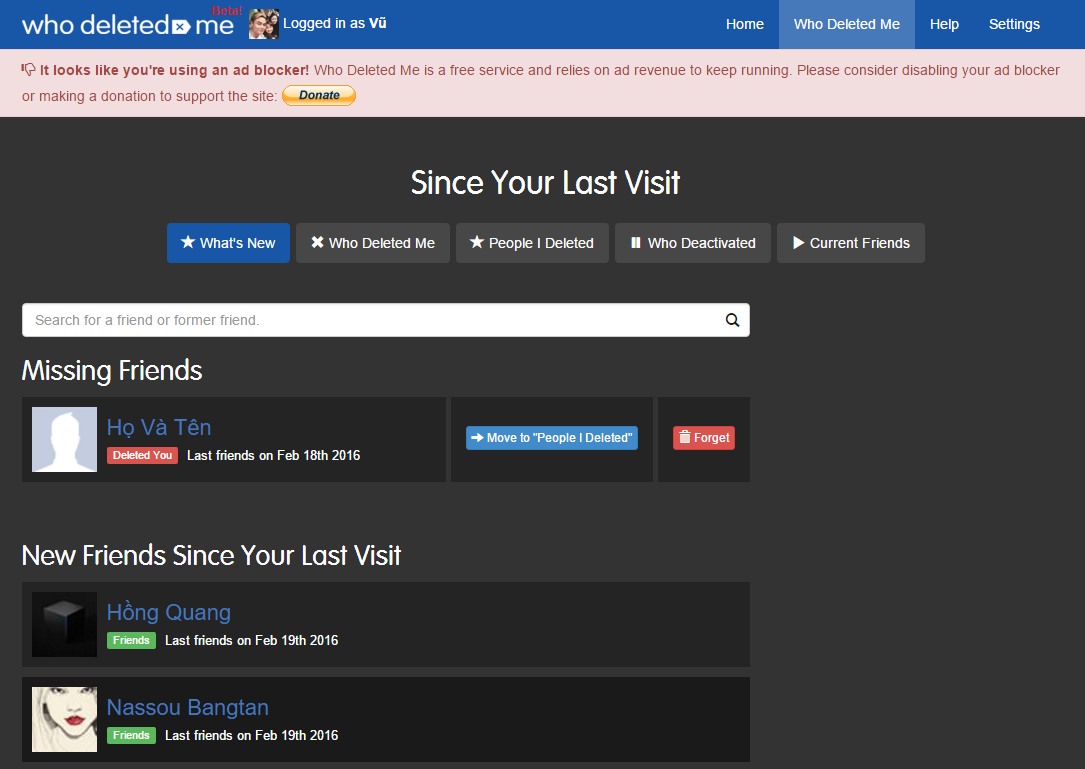Open the Họ Và Tên name link

click(159, 427)
